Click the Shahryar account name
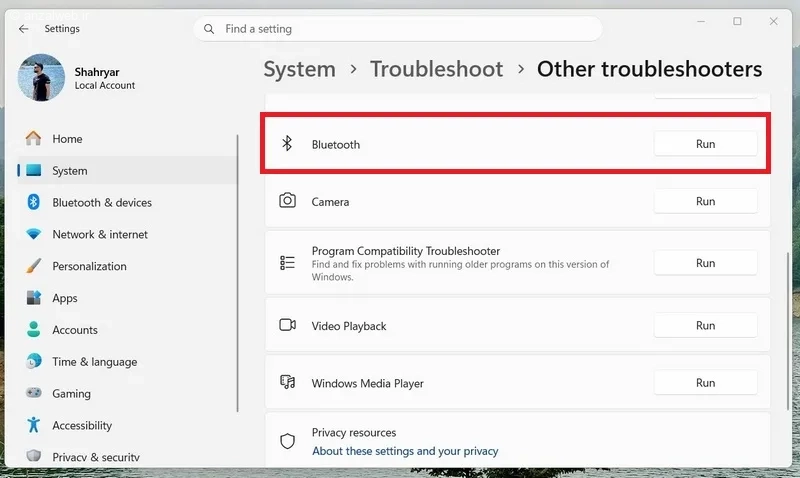This screenshot has height=478, width=800. pos(97,72)
